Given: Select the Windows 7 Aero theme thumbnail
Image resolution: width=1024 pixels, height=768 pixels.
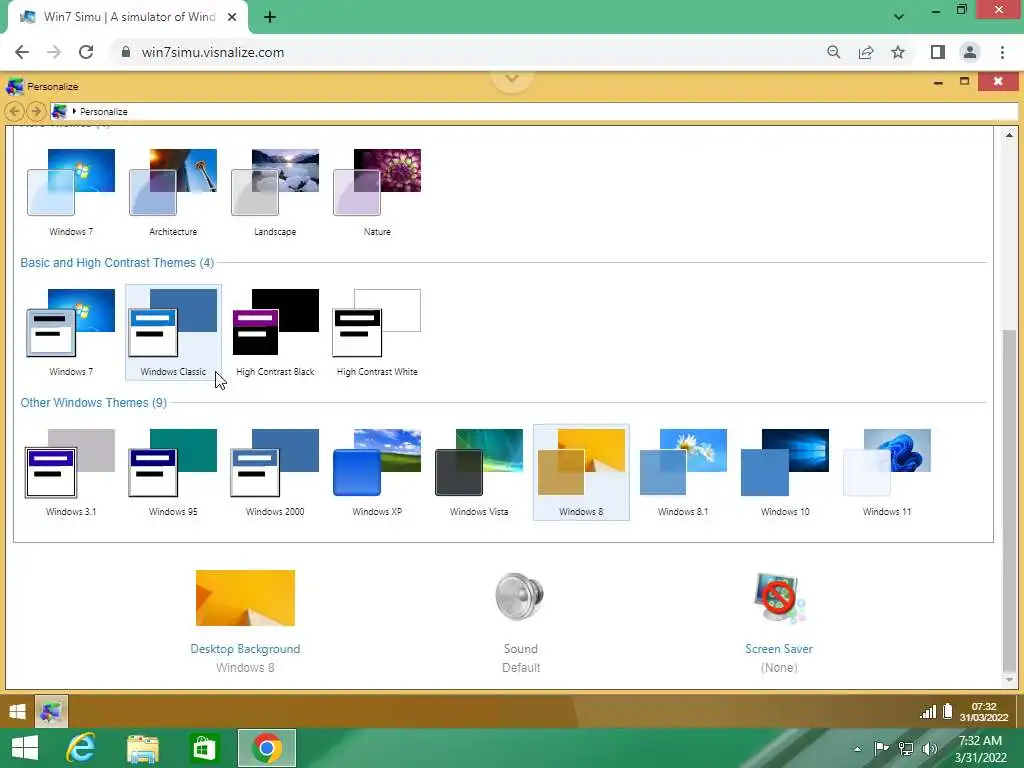Looking at the screenshot, I should 71,183.
